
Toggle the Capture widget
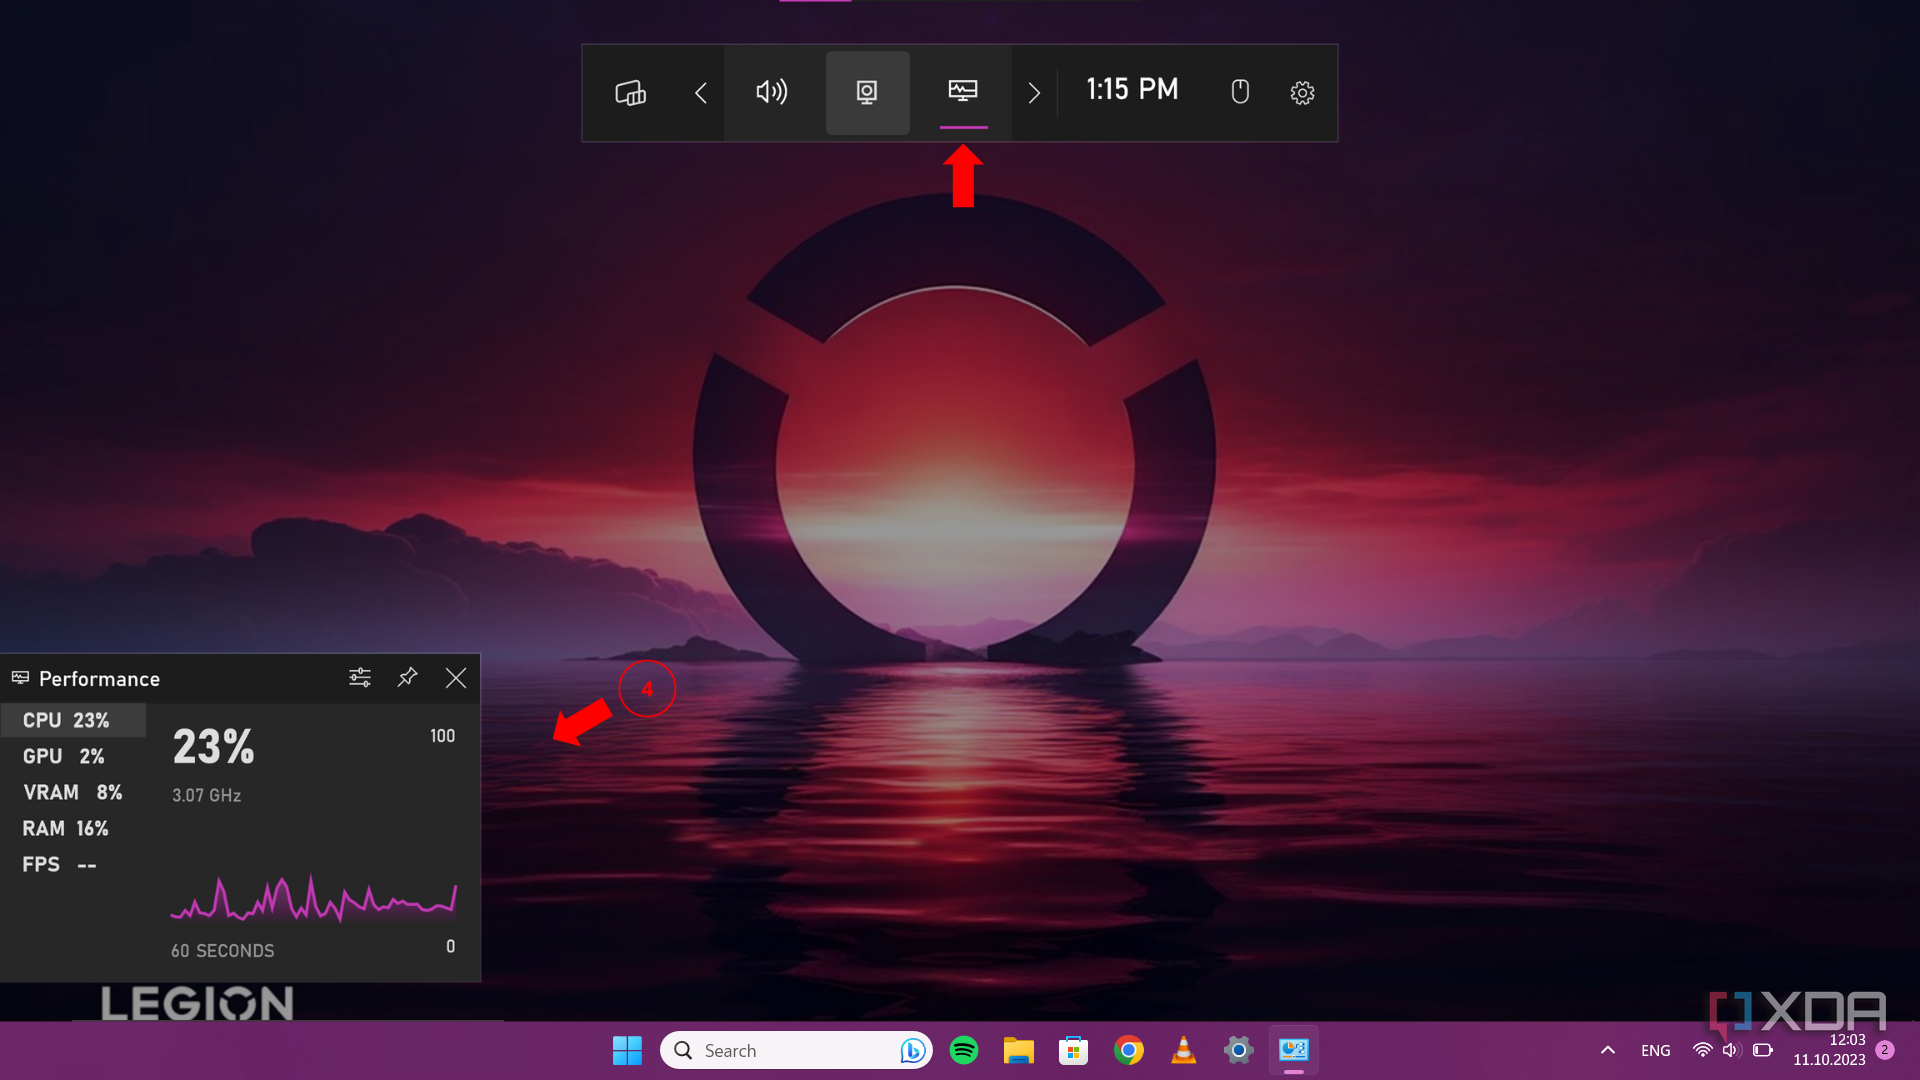click(x=867, y=92)
